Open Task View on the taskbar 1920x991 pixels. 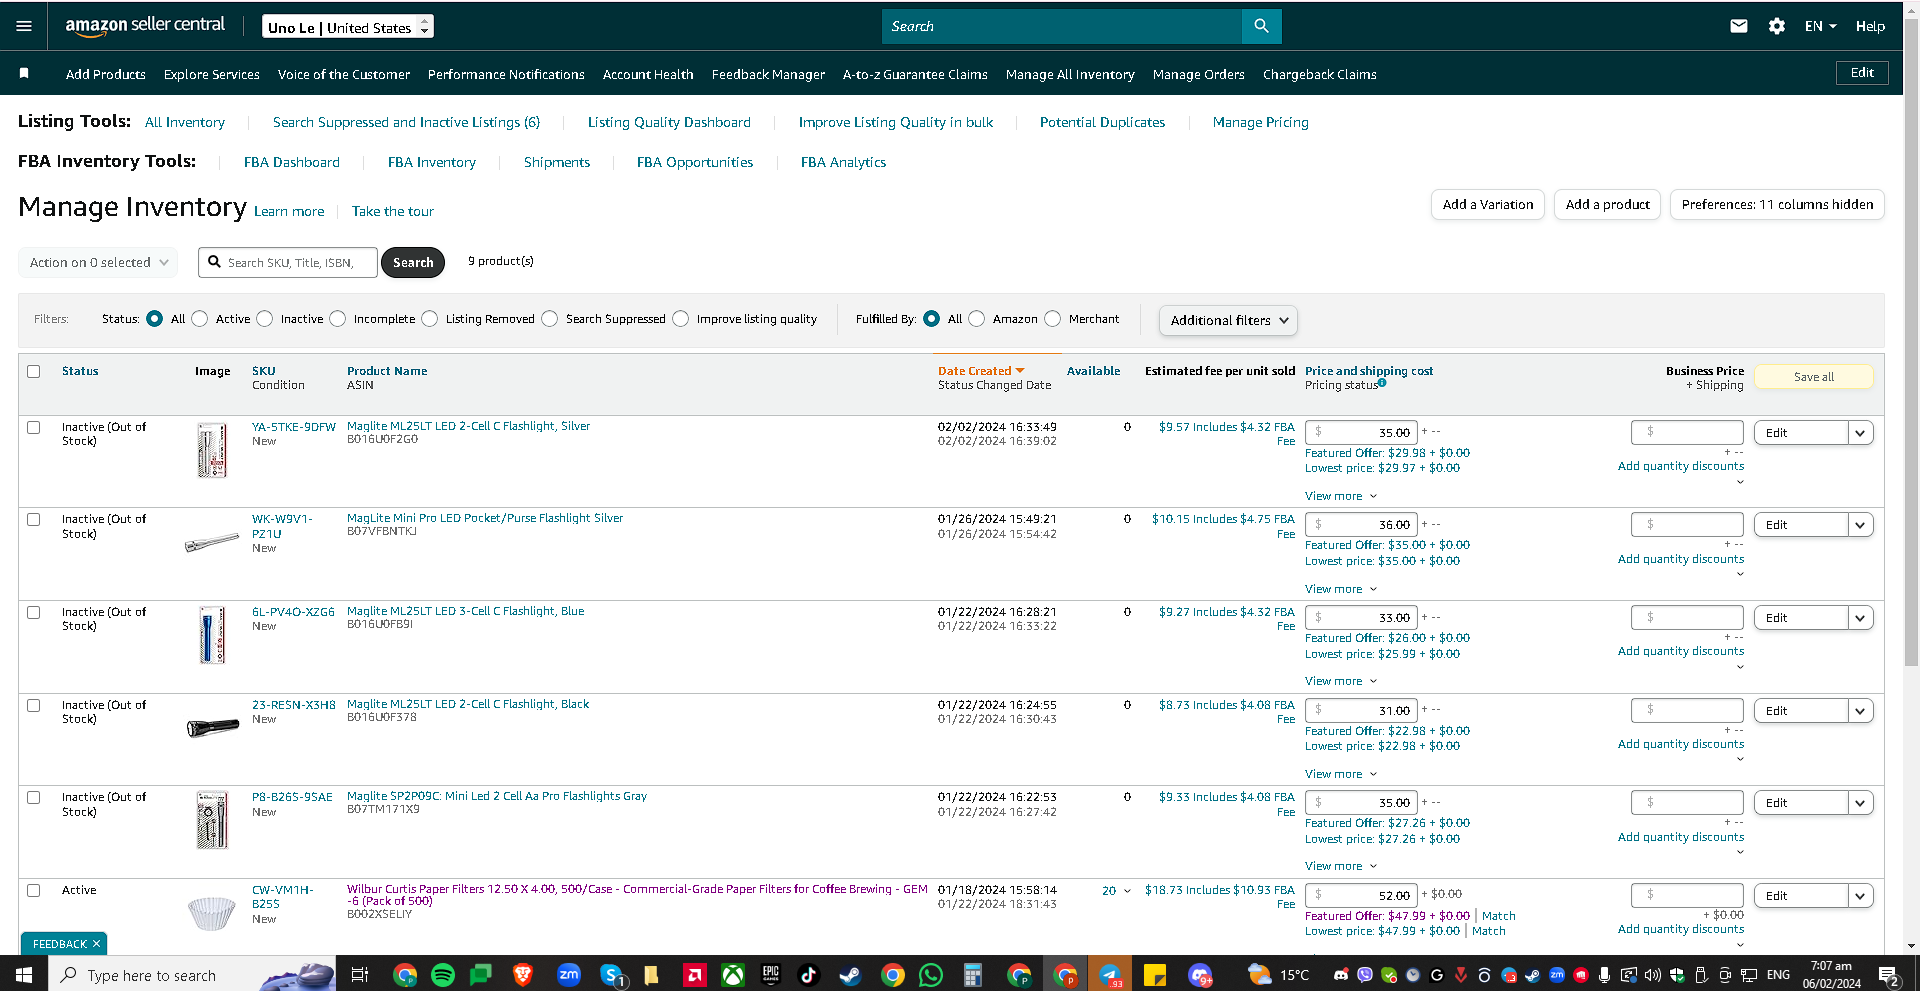click(360, 975)
